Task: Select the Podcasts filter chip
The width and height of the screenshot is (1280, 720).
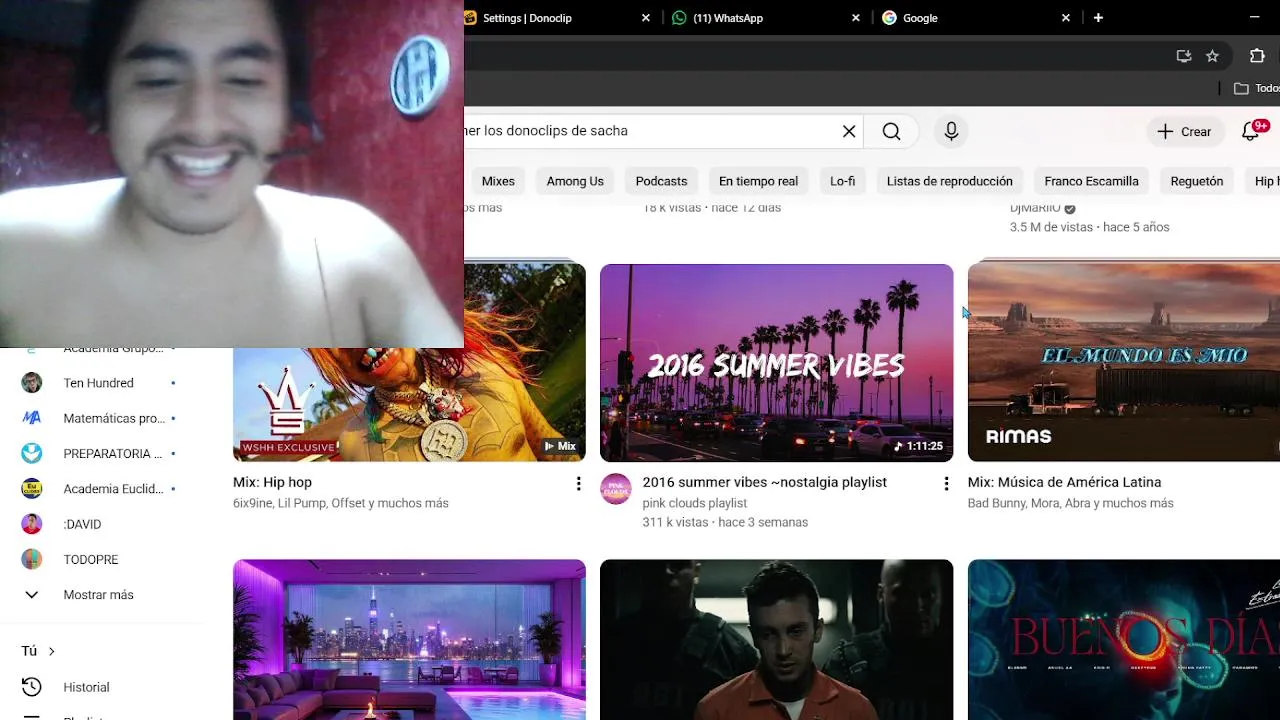Action: click(x=661, y=181)
